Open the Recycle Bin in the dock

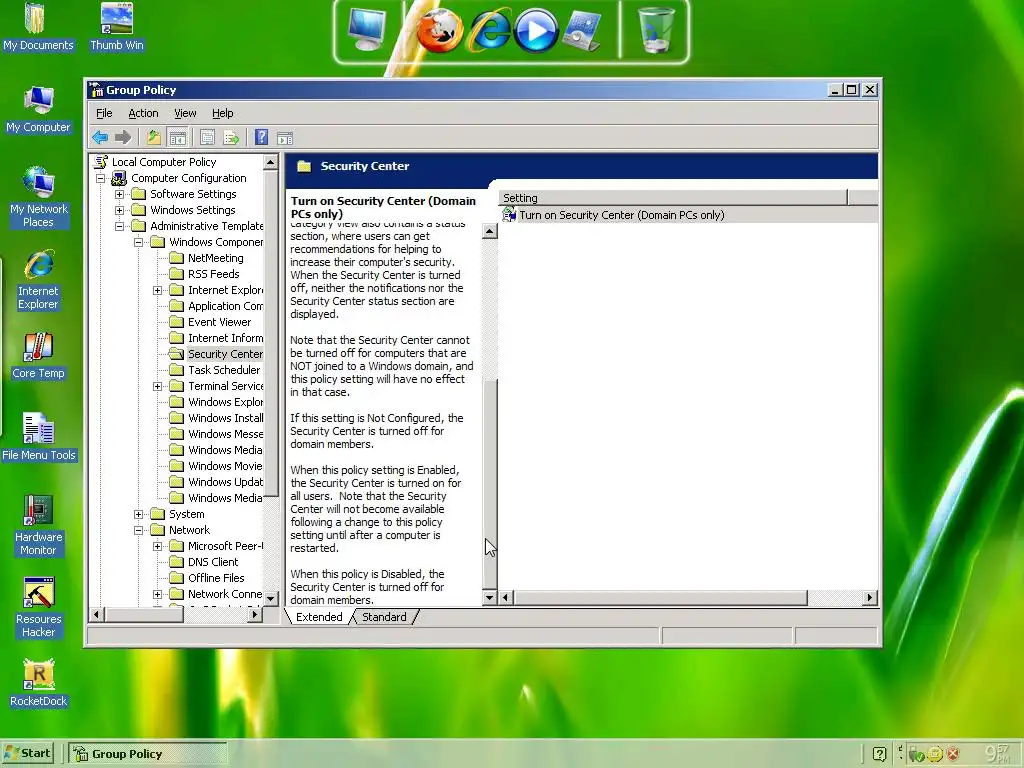[x=655, y=30]
